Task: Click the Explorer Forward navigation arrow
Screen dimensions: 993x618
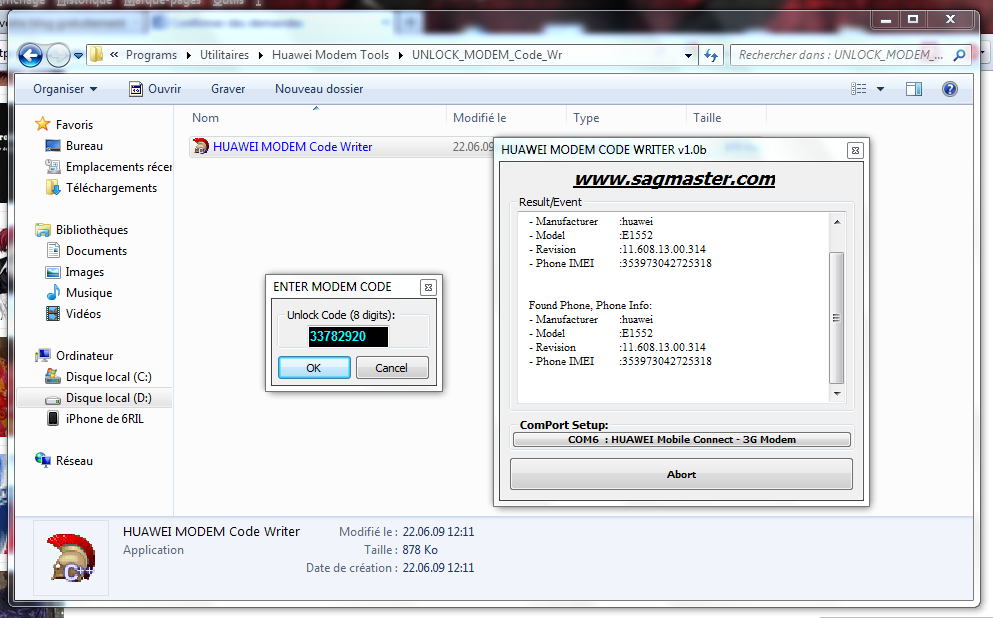Action: click(59, 55)
